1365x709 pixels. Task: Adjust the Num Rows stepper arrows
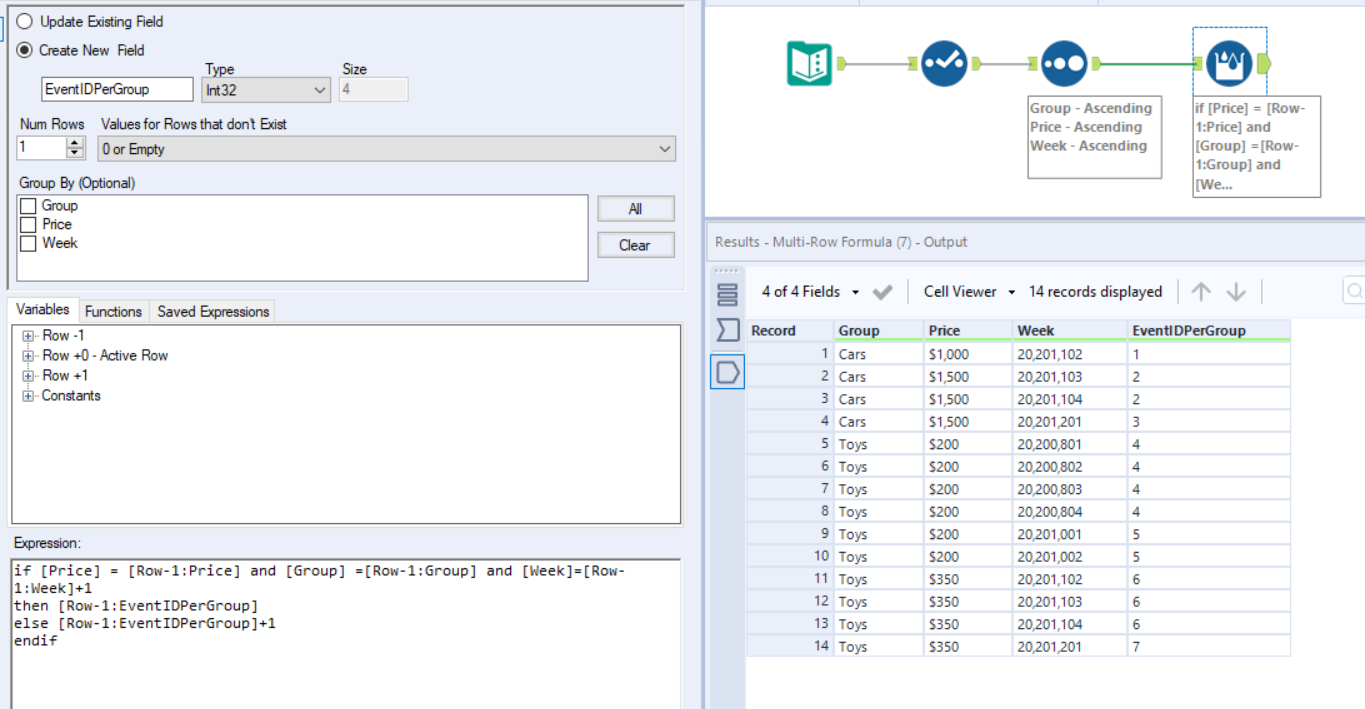point(76,149)
